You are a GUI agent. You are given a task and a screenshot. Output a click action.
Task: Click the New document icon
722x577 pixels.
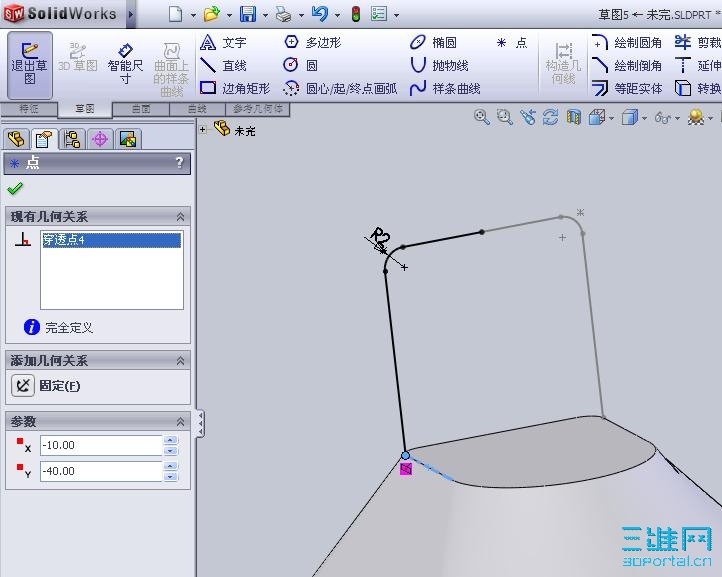point(175,14)
